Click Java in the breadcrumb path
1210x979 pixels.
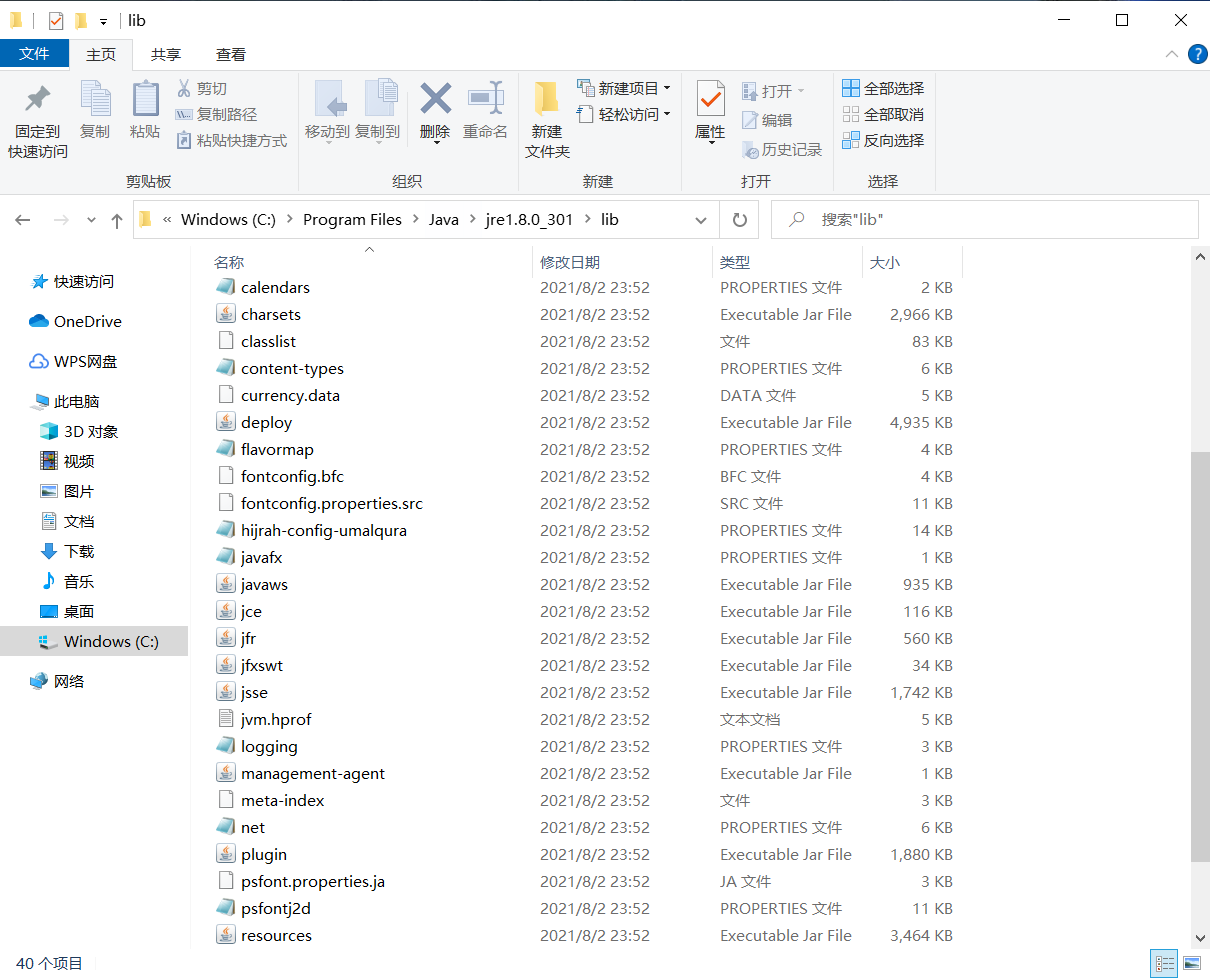coord(444,220)
